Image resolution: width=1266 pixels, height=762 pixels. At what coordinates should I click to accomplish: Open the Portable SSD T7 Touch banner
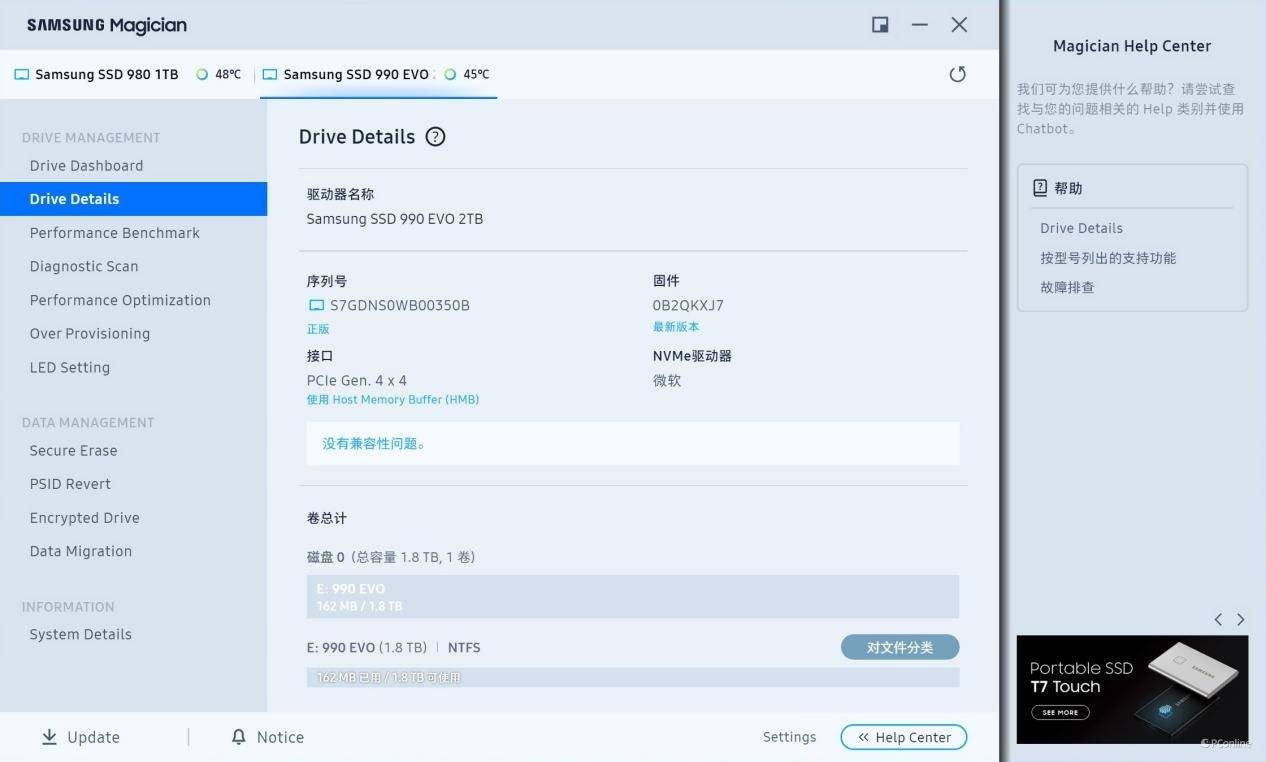[1132, 689]
